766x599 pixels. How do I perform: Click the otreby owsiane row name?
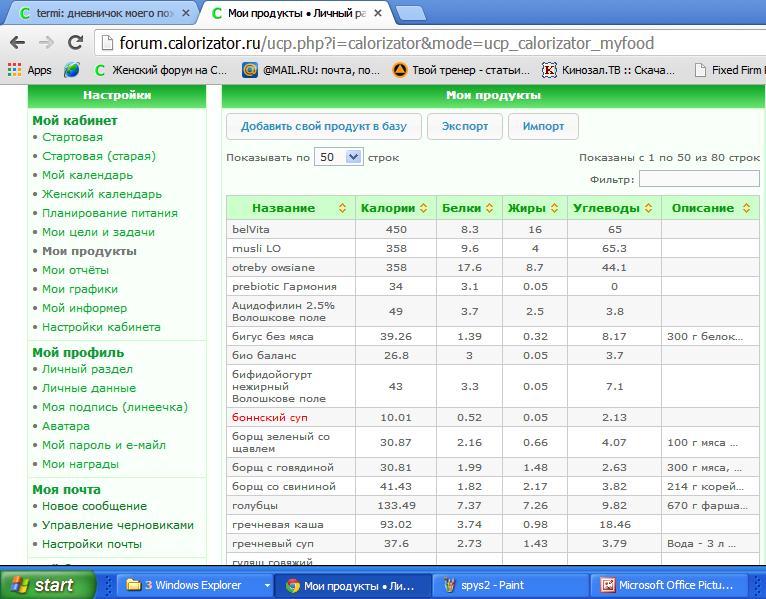pyautogui.click(x=274, y=268)
